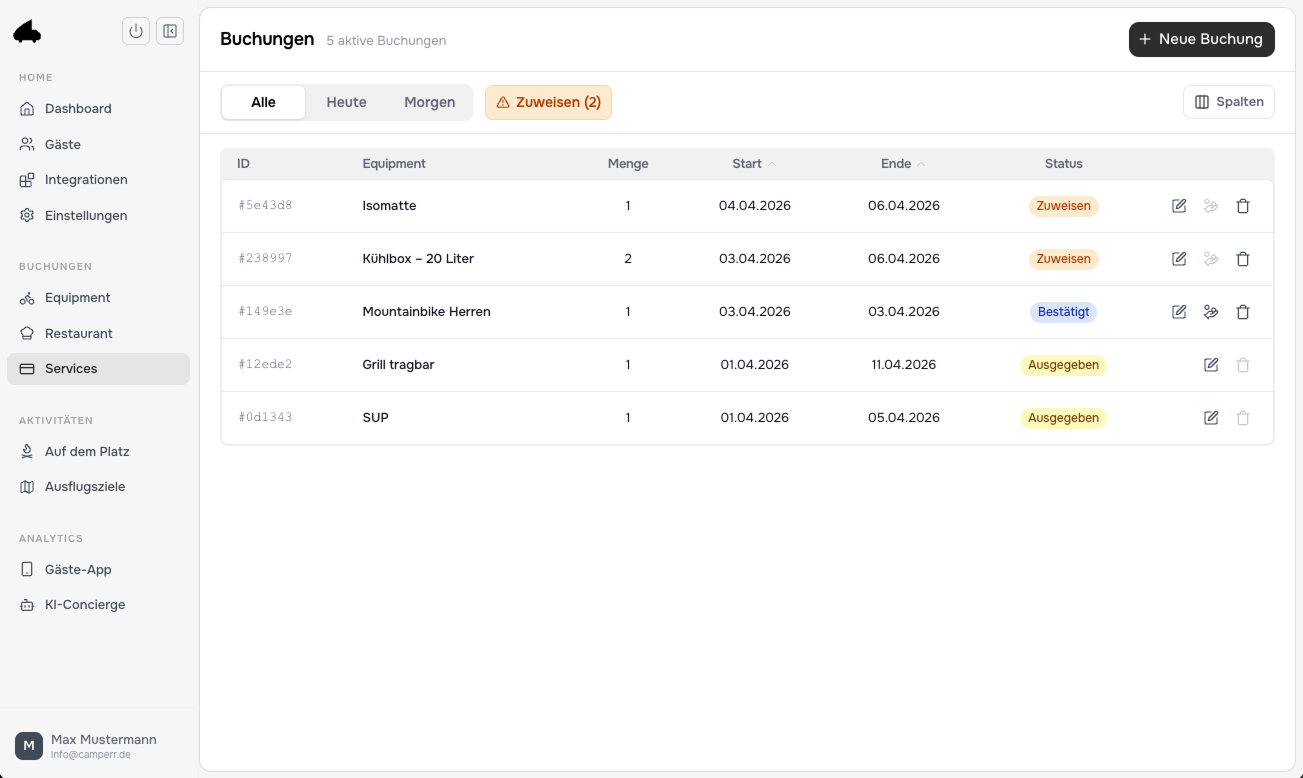Click the Equipment column header
Viewport: 1303px width, 778px height.
pos(394,164)
